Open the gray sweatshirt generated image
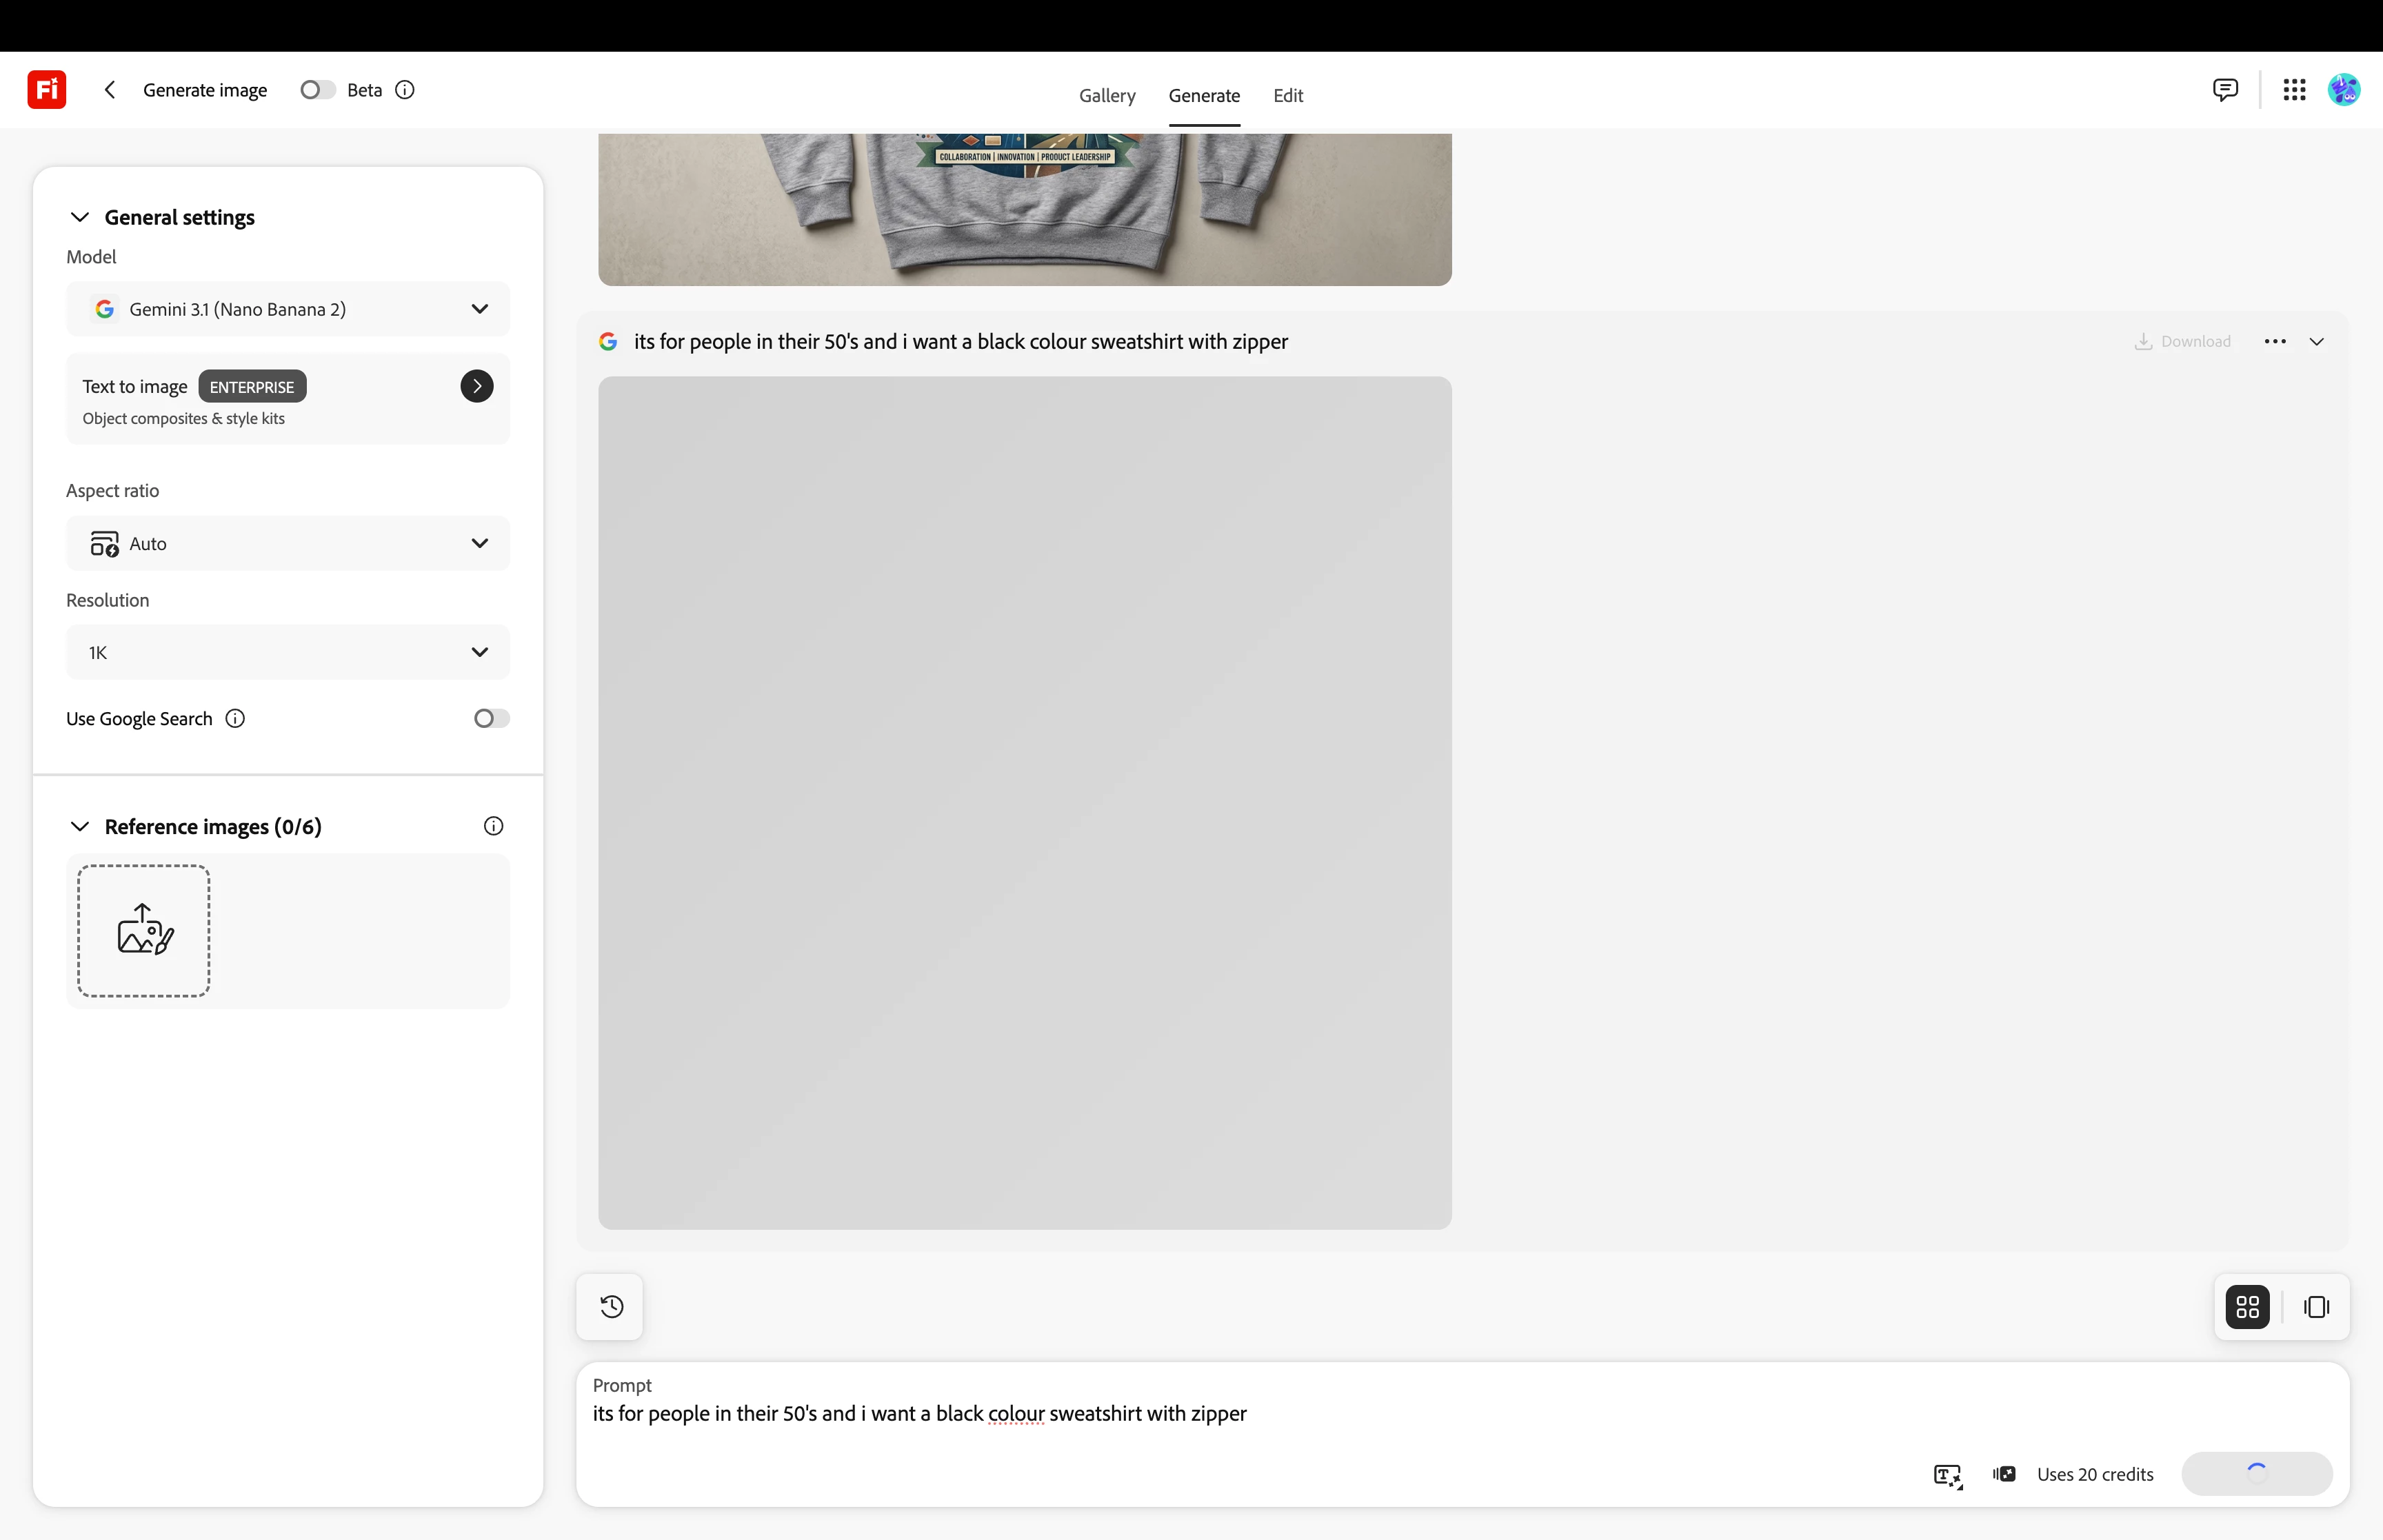The height and width of the screenshot is (1540, 2383). point(1025,210)
